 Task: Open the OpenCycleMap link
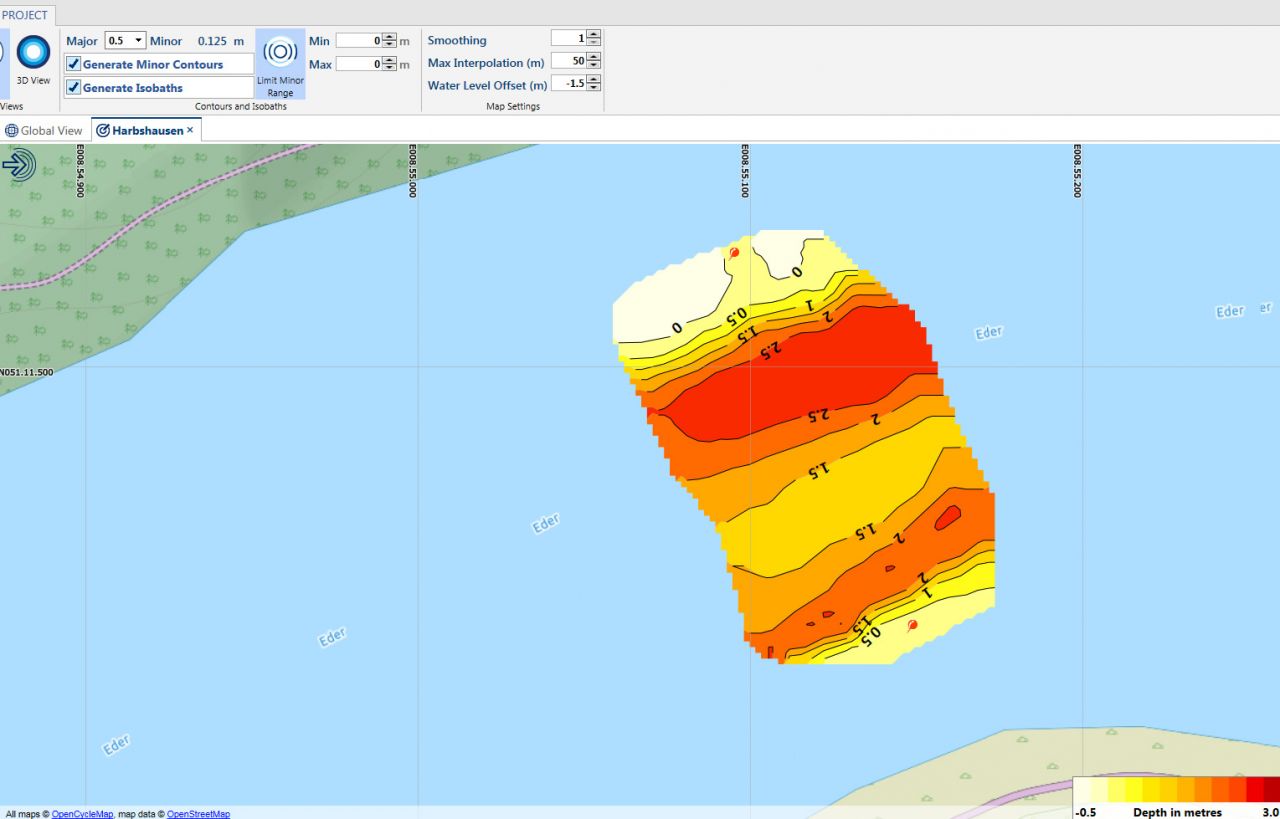pyautogui.click(x=82, y=814)
